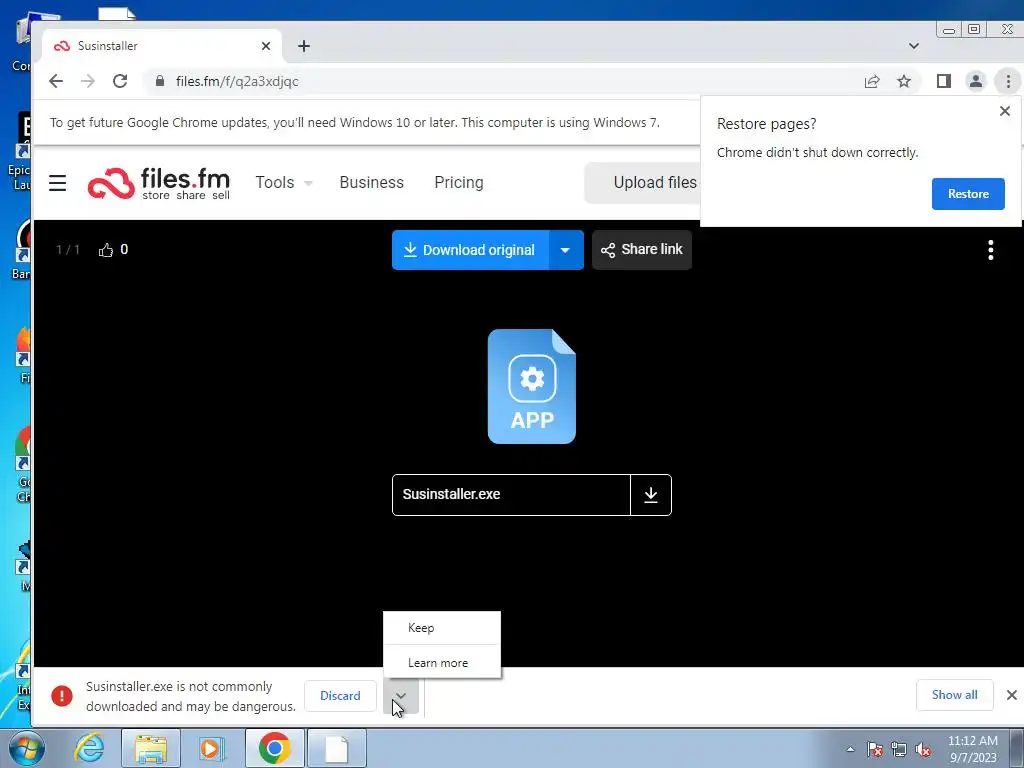Show hidden system tray icons arrow
Viewport: 1024px width, 768px height.
point(850,749)
